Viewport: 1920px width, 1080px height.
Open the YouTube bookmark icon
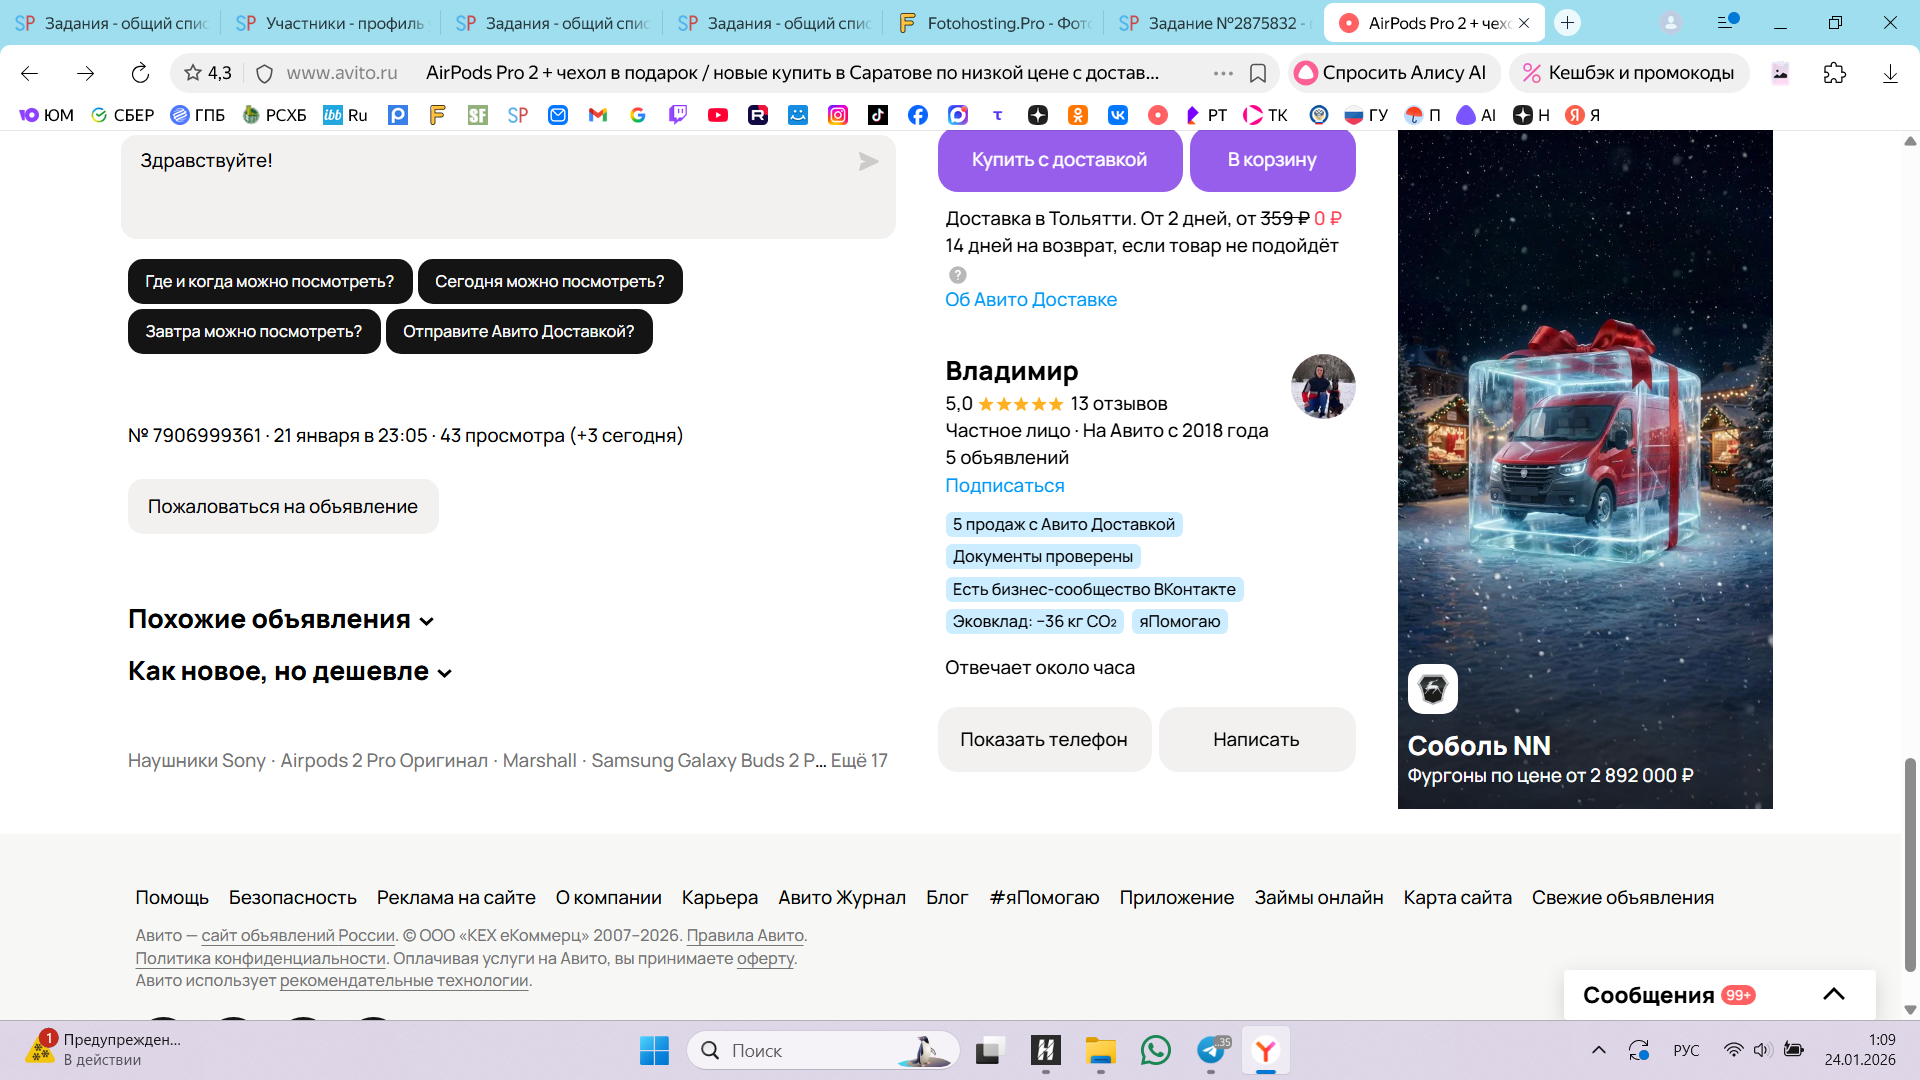[718, 115]
